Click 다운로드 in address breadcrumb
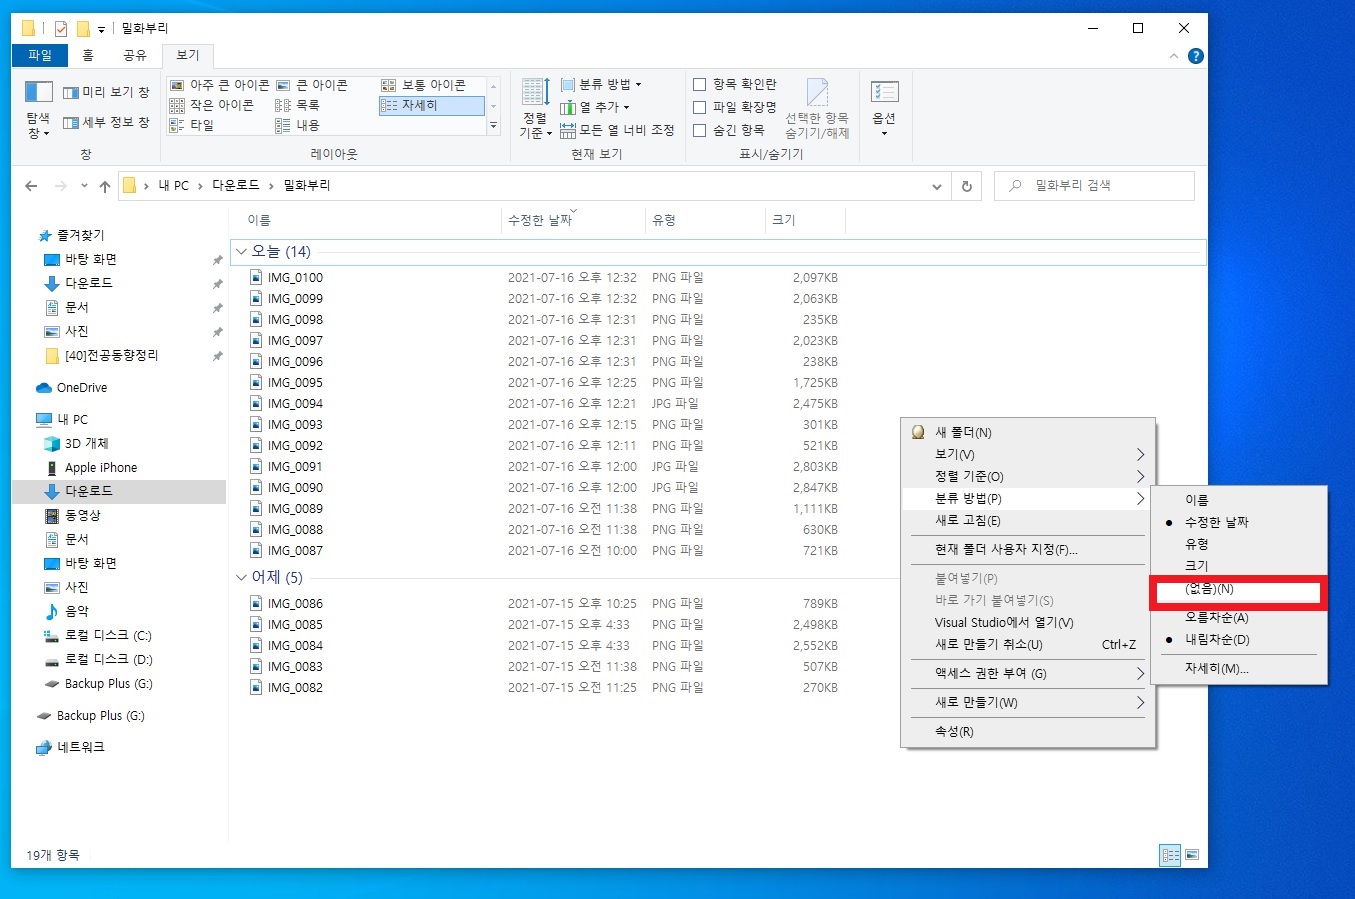The height and width of the screenshot is (899, 1355). [x=235, y=186]
